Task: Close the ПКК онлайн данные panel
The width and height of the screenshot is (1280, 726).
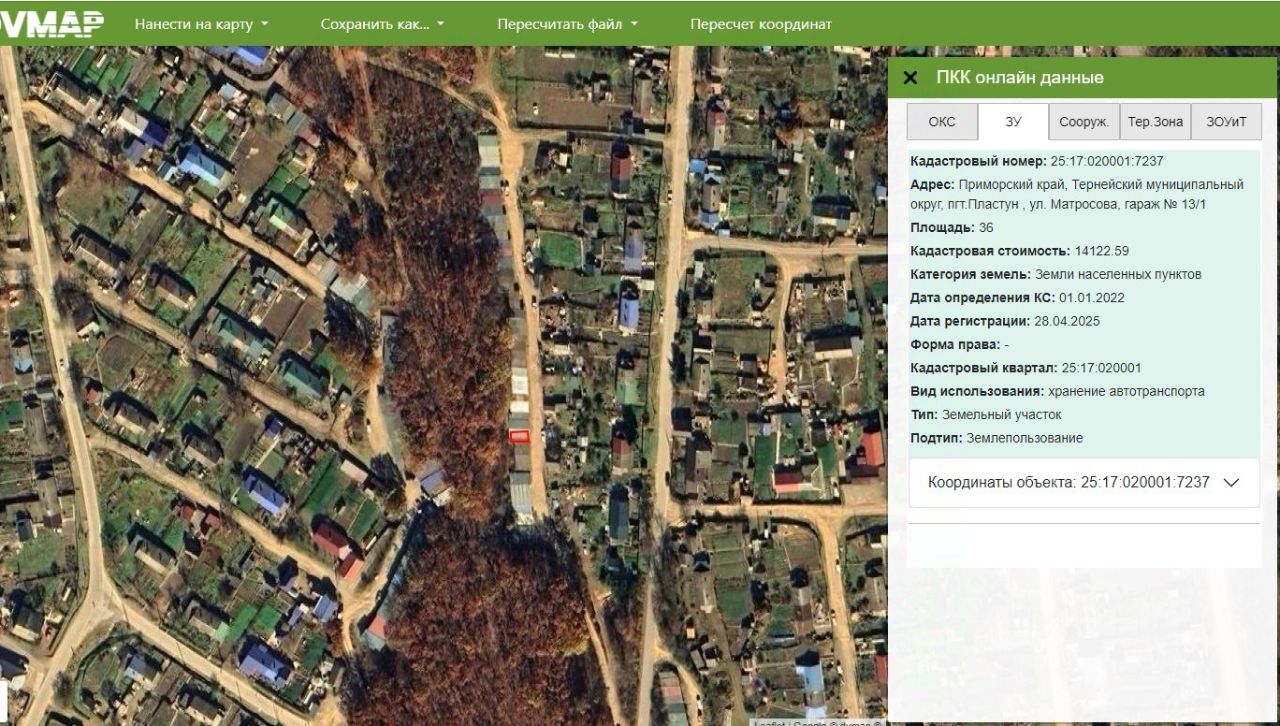Action: (x=910, y=78)
